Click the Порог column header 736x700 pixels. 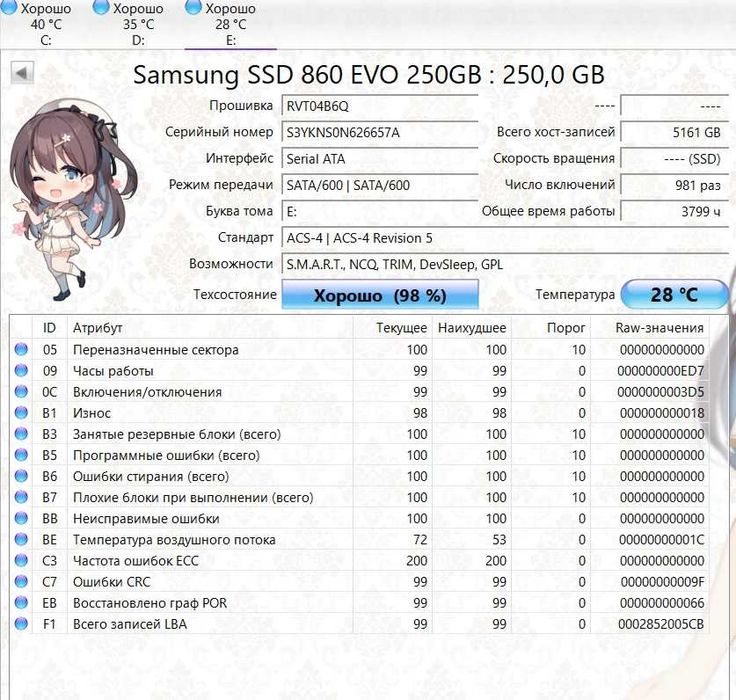coord(551,328)
